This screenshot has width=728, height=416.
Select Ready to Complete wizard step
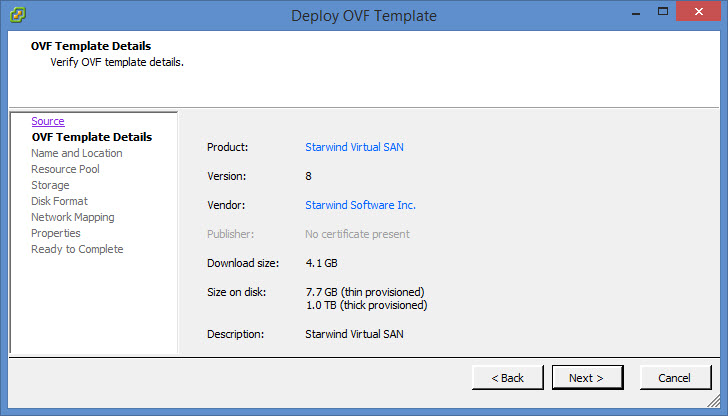click(77, 249)
